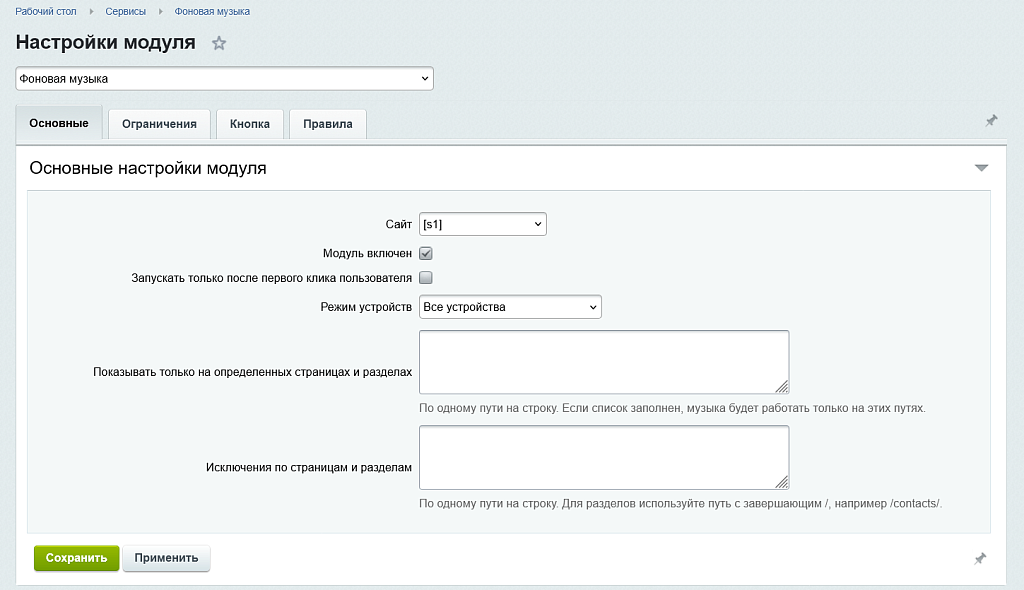
Task: Open the Сервисы breadcrumb link
Action: (125, 11)
